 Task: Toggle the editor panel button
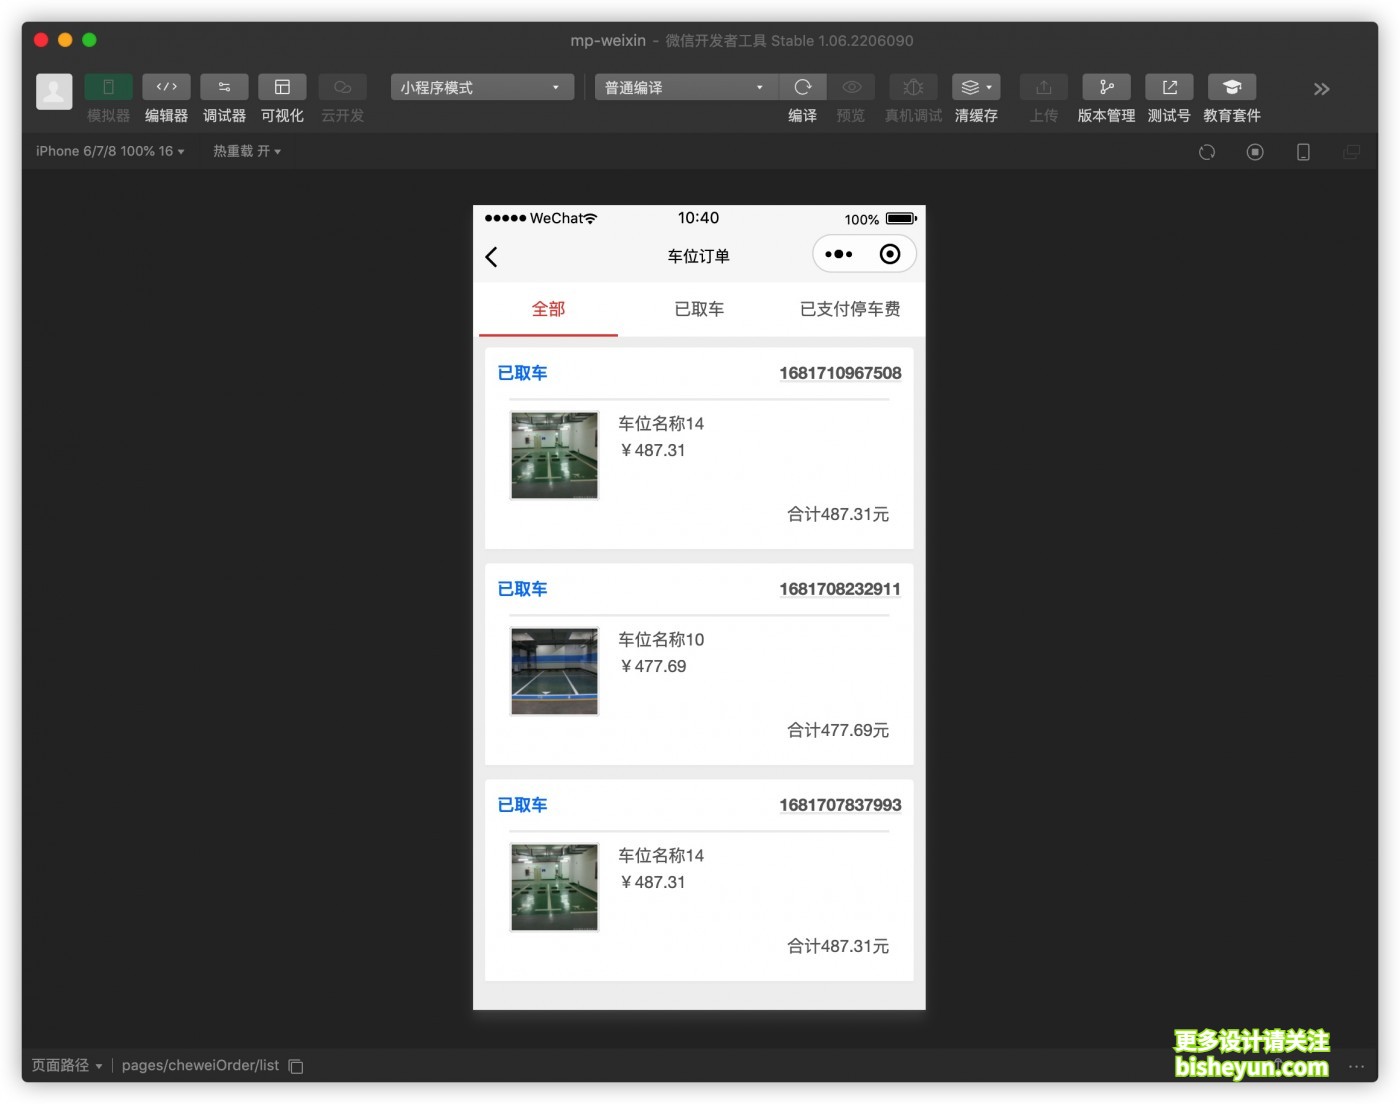click(x=166, y=88)
